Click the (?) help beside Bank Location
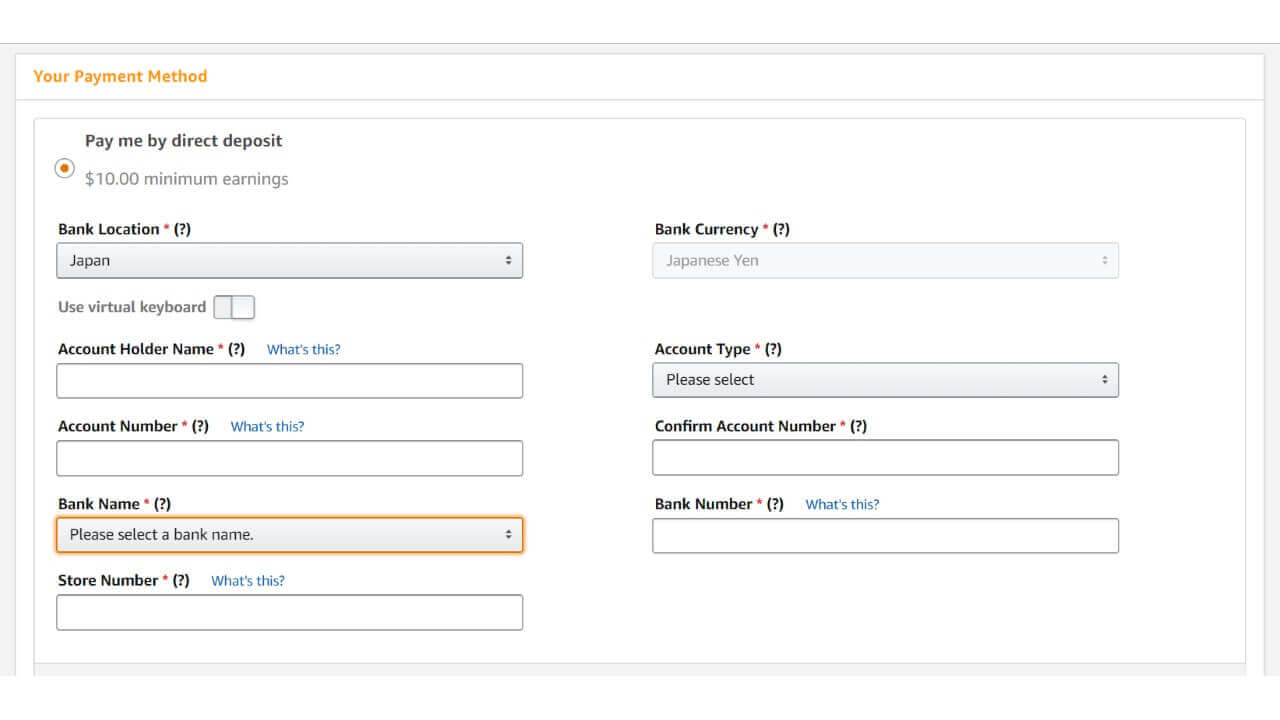The width and height of the screenshot is (1280, 720). (182, 229)
